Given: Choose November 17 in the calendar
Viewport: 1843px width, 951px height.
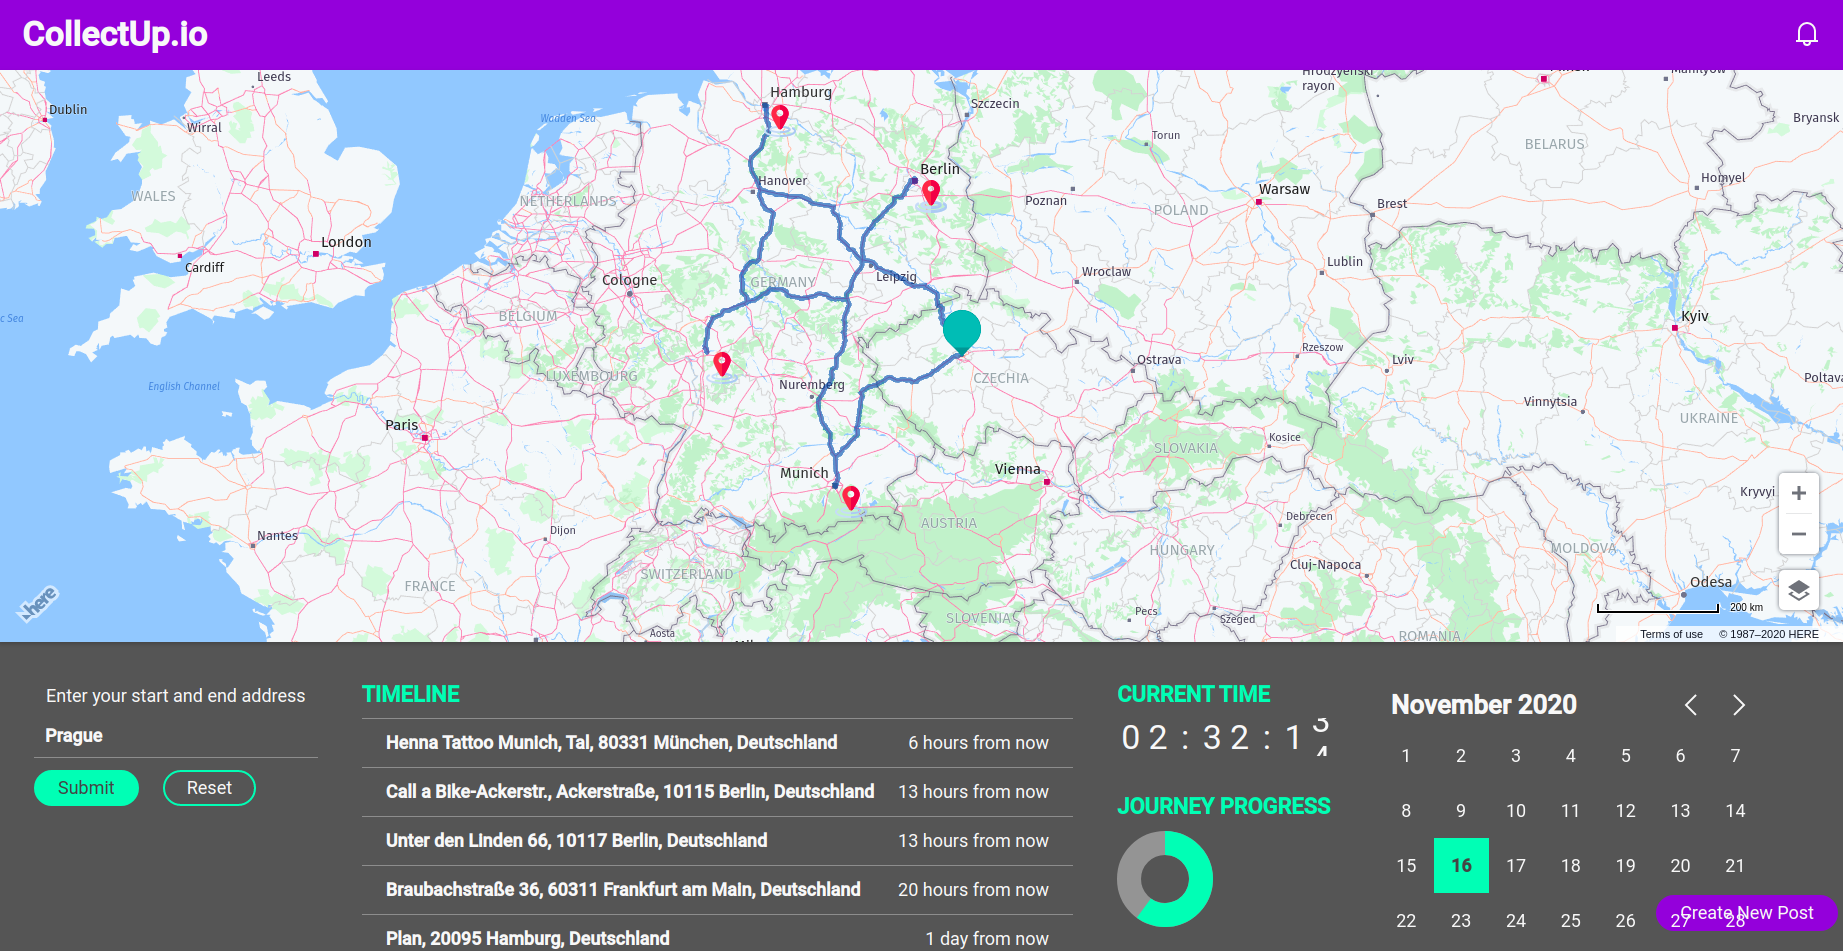Looking at the screenshot, I should point(1516,866).
